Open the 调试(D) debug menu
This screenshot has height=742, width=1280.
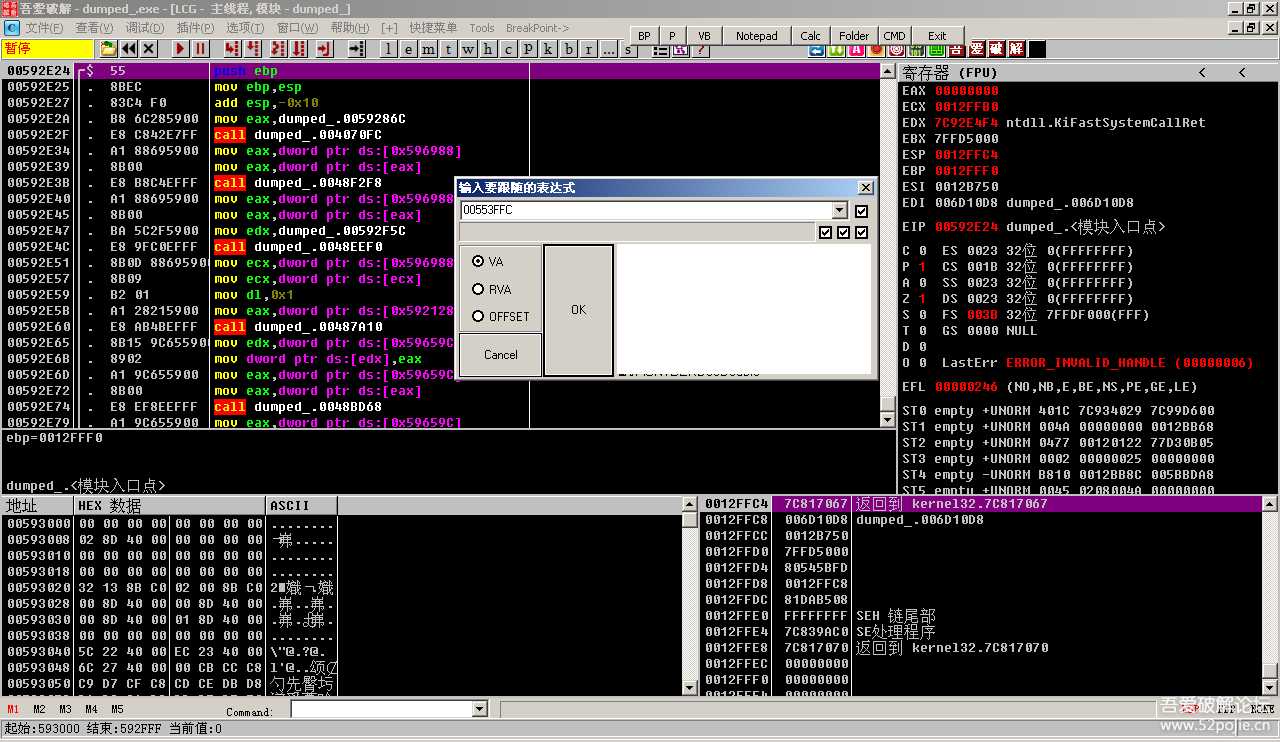[145, 28]
